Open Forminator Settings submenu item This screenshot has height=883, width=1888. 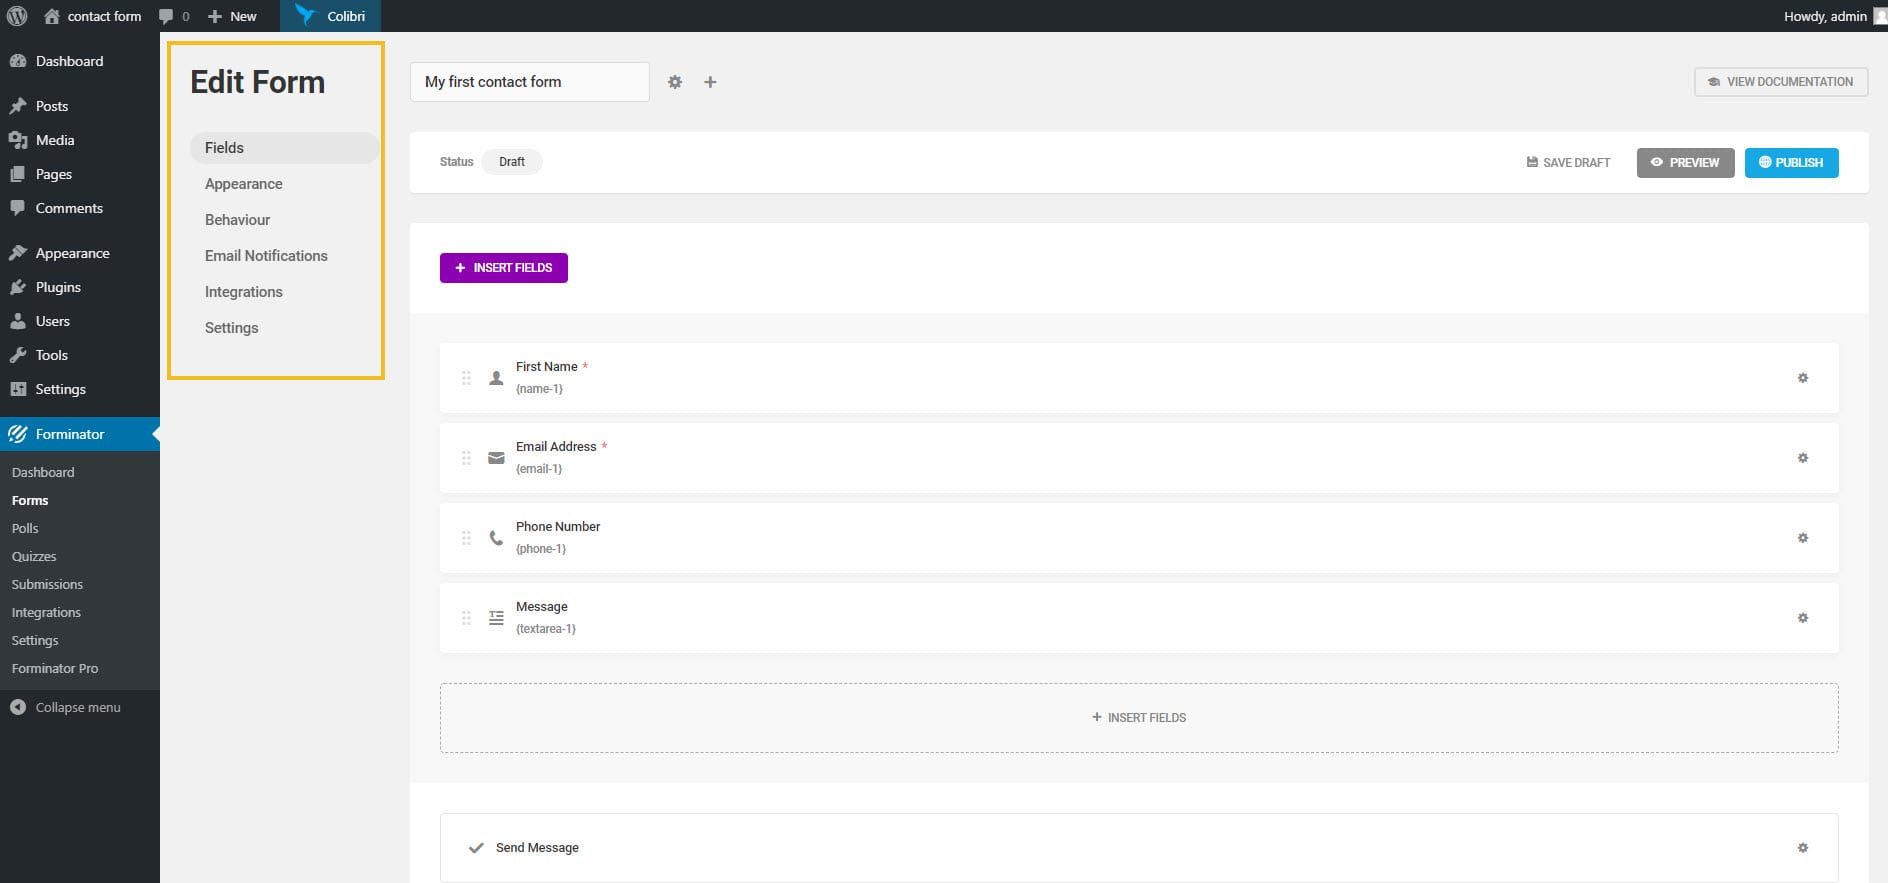(35, 640)
